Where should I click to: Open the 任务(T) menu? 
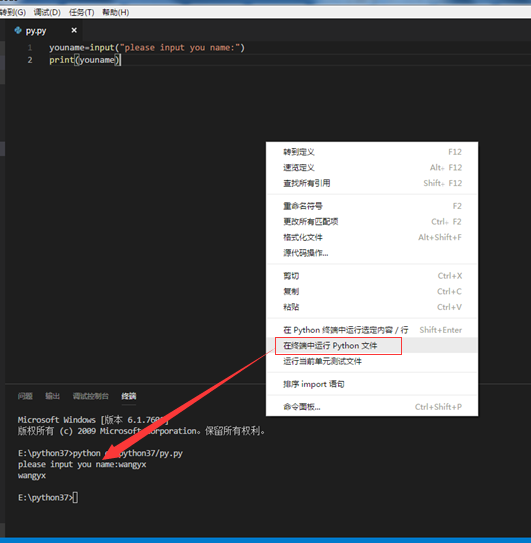(x=81, y=12)
